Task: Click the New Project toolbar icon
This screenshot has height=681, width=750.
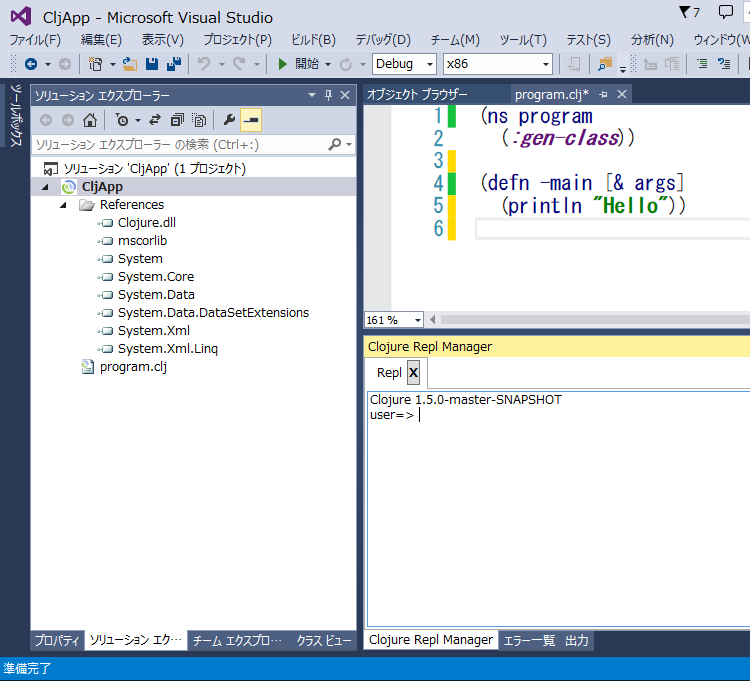Action: [96, 64]
